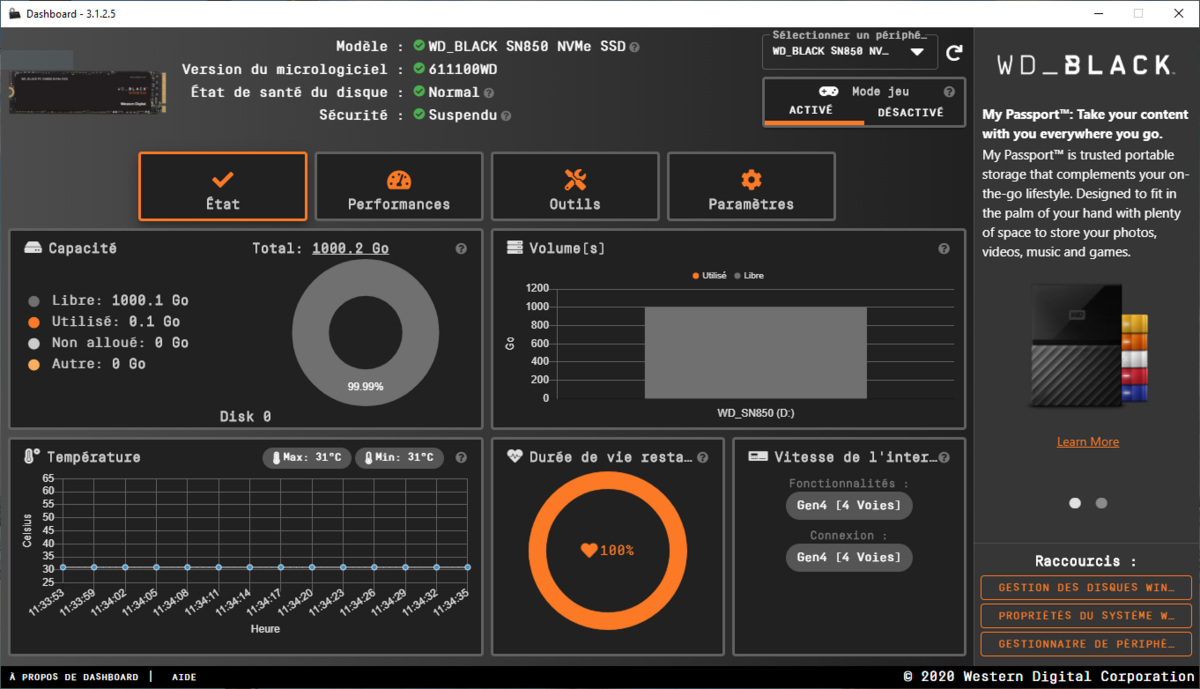Click the Durée de vie help icon
Screen dimensions: 1200x689
[x=703, y=458]
